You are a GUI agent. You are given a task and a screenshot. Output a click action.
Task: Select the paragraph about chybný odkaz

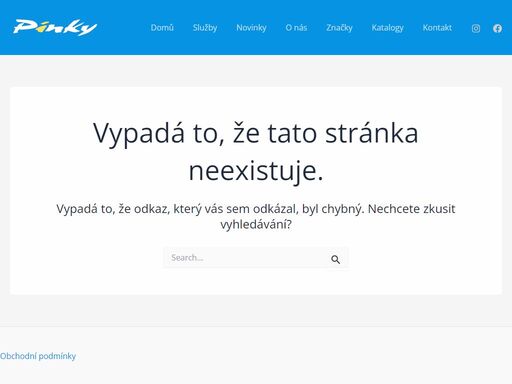tap(256, 217)
